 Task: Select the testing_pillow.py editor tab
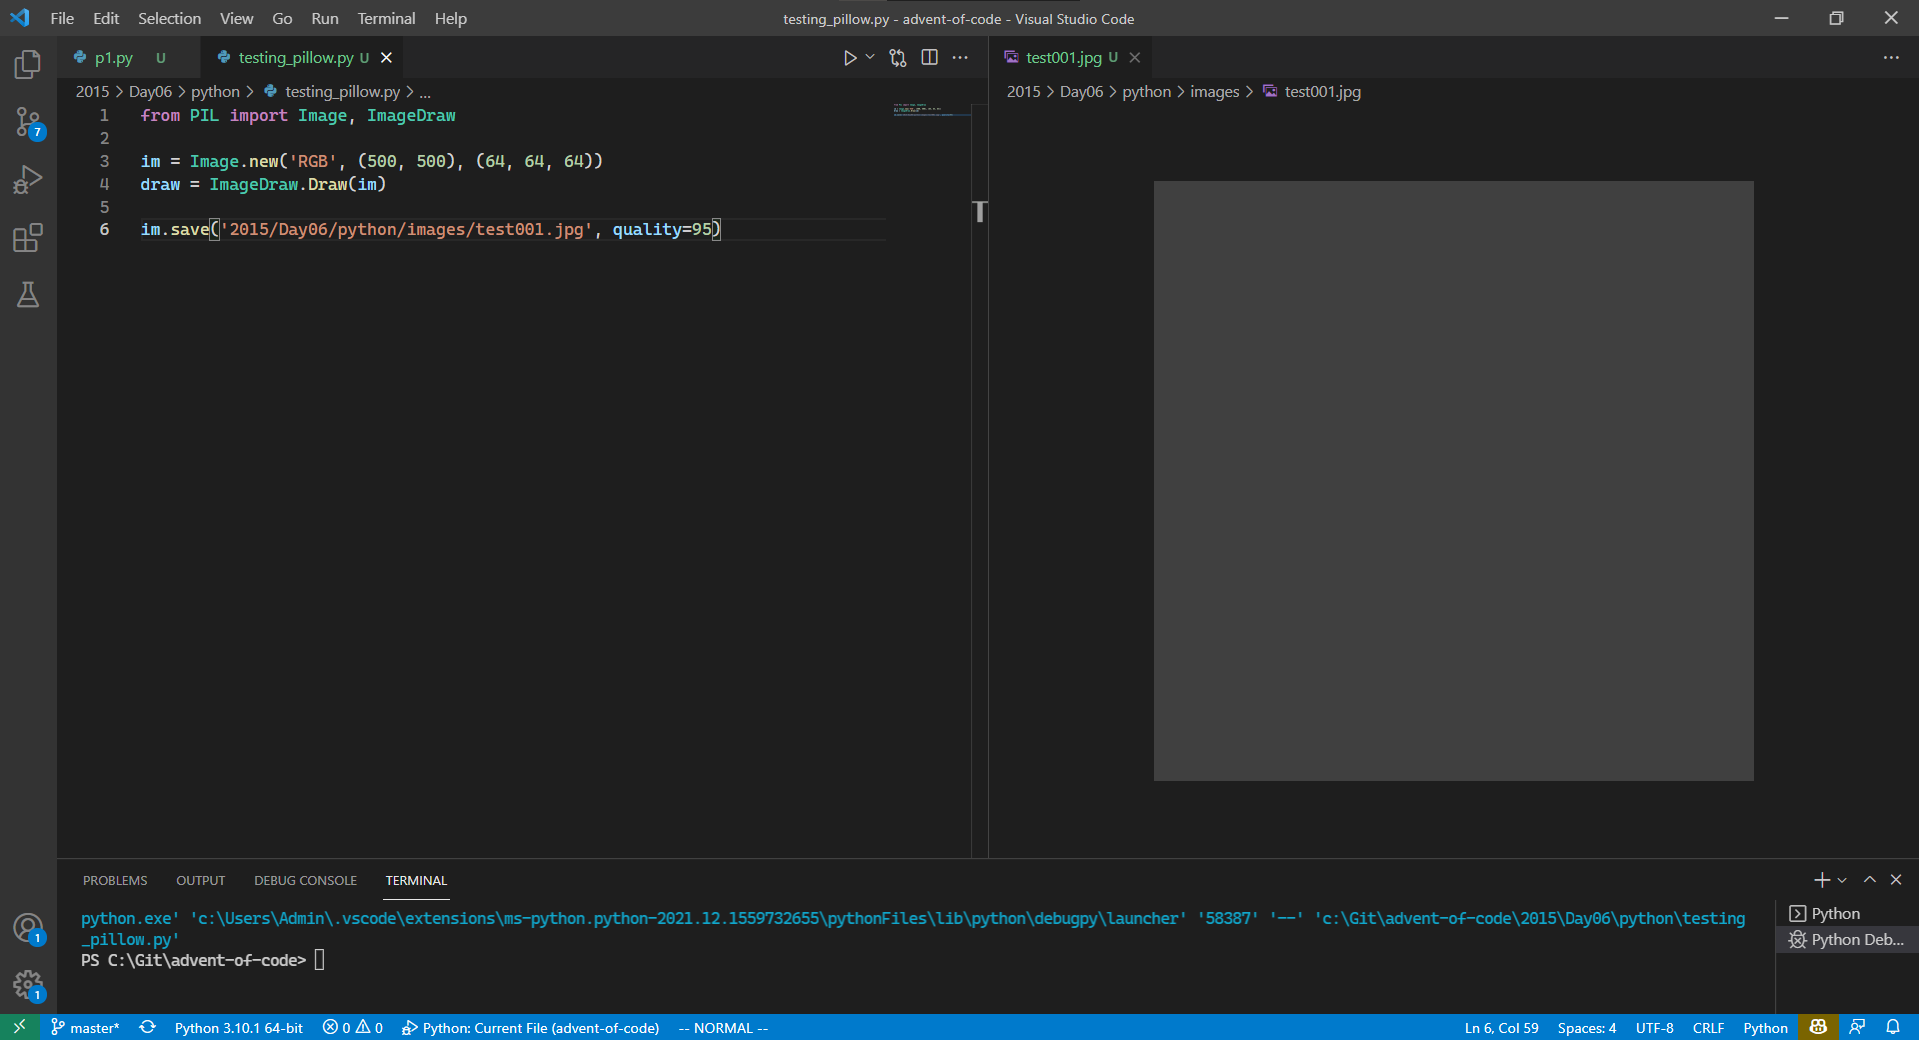click(x=296, y=58)
